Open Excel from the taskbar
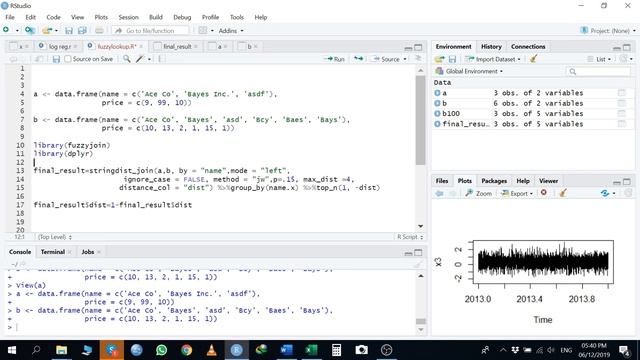The width and height of the screenshot is (640, 360). pos(311,350)
